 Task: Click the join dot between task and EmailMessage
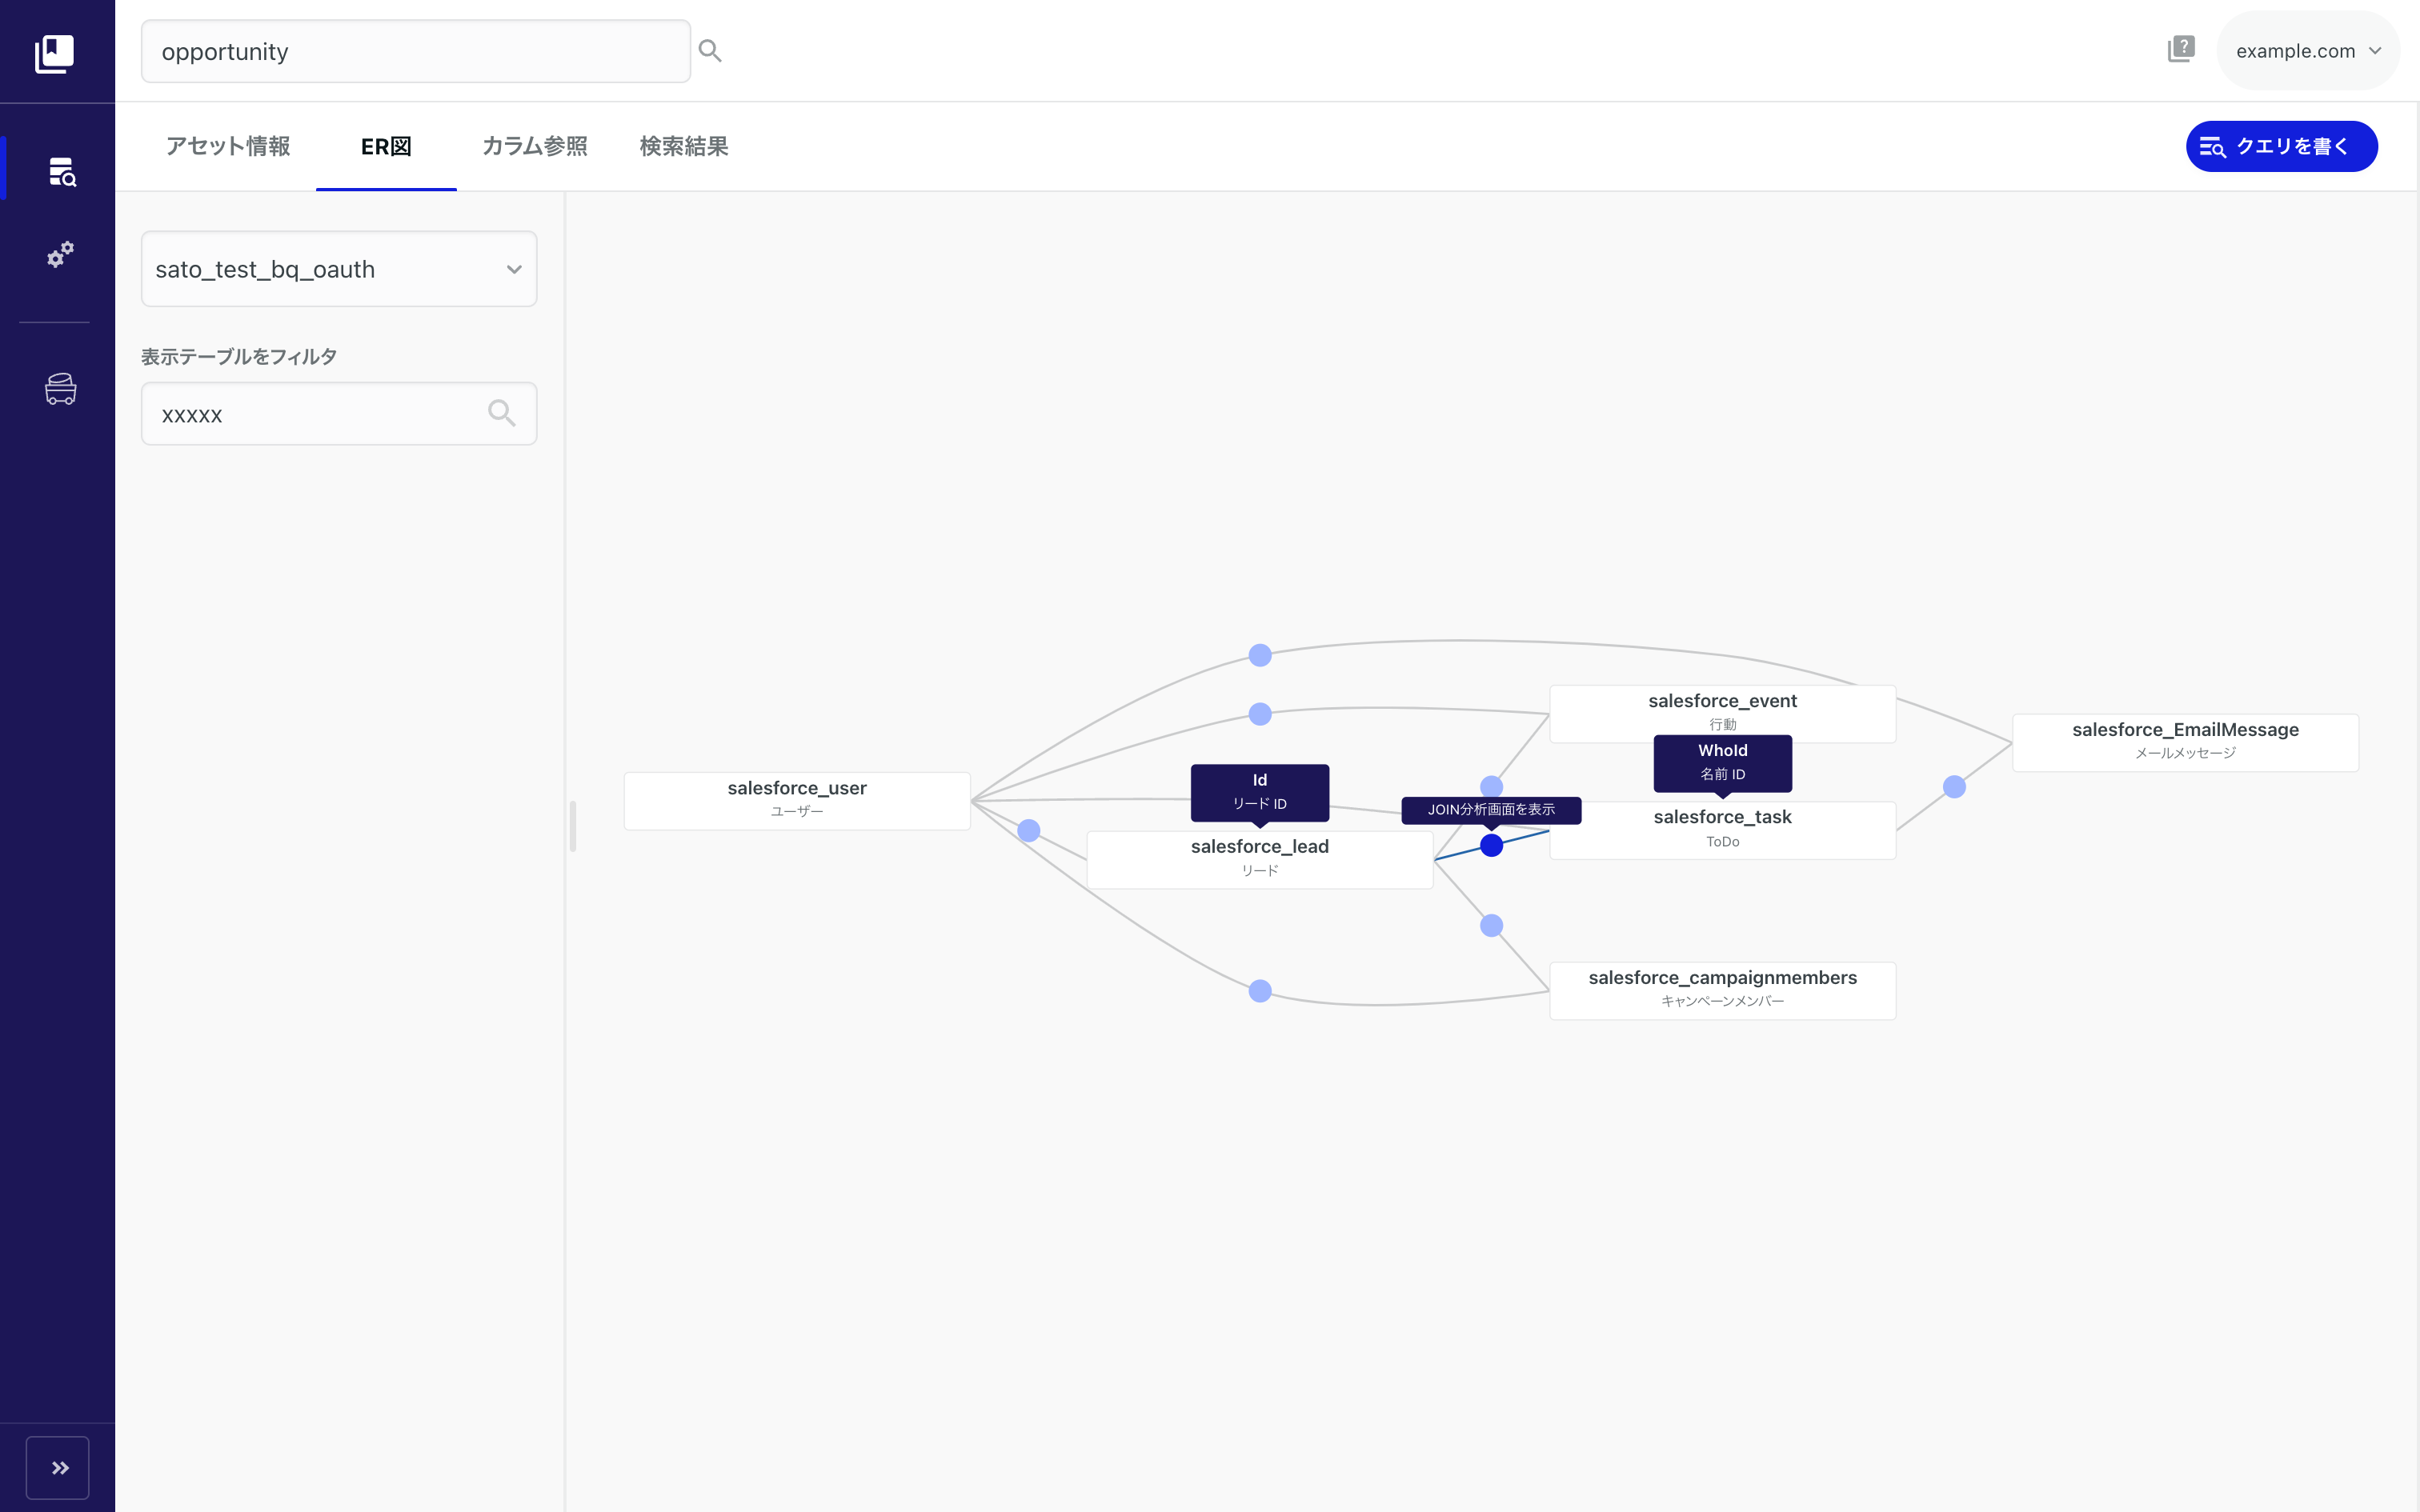click(x=1954, y=787)
